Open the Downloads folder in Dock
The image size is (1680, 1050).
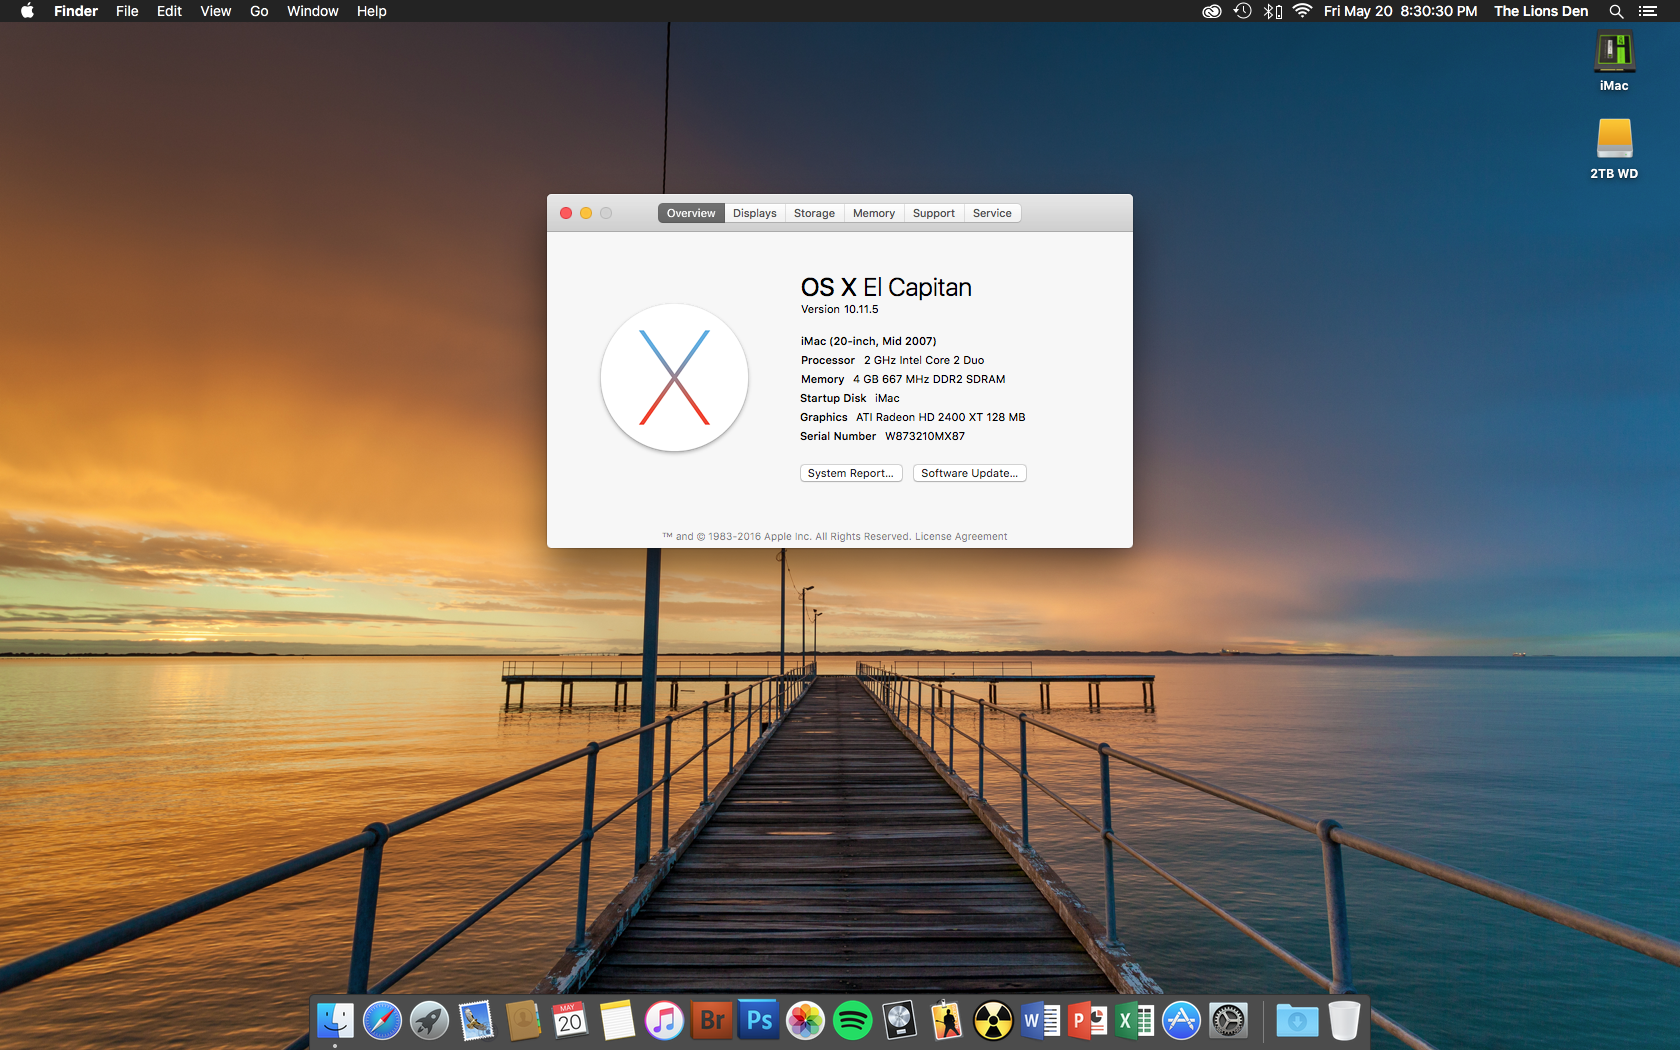pyautogui.click(x=1297, y=1020)
